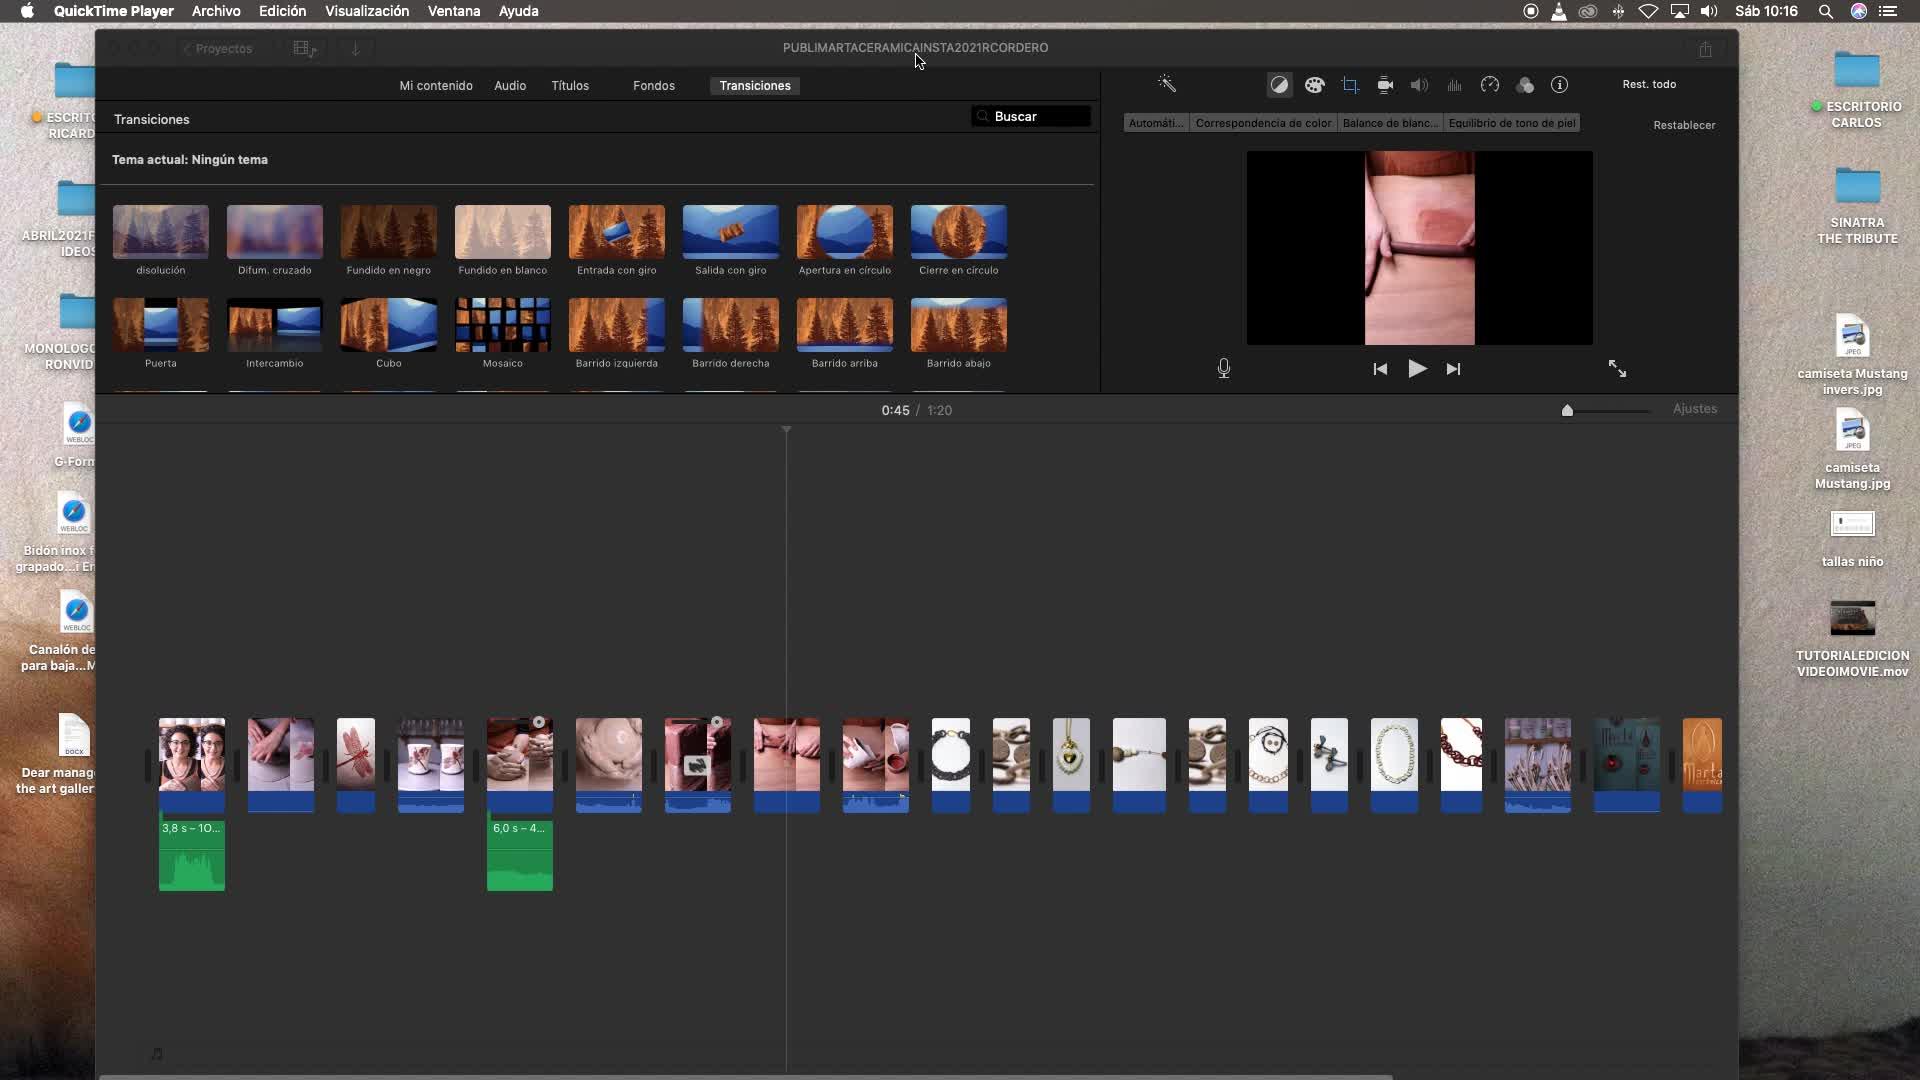This screenshot has width=1920, height=1080.
Task: Open the Ajustes timeline settings popup
Action: [1694, 409]
